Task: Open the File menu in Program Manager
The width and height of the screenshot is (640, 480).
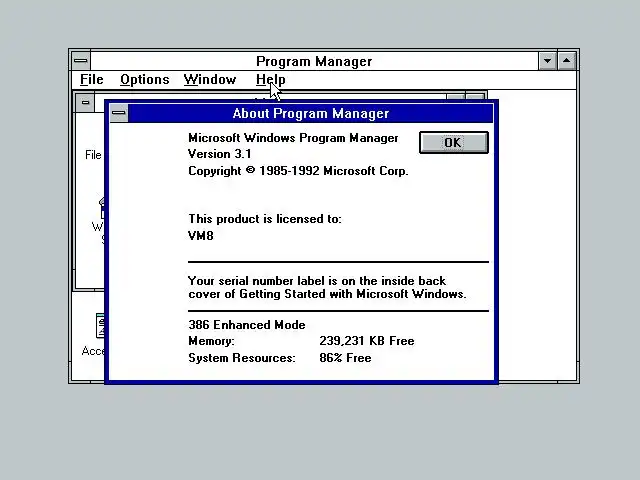Action: (x=91, y=80)
